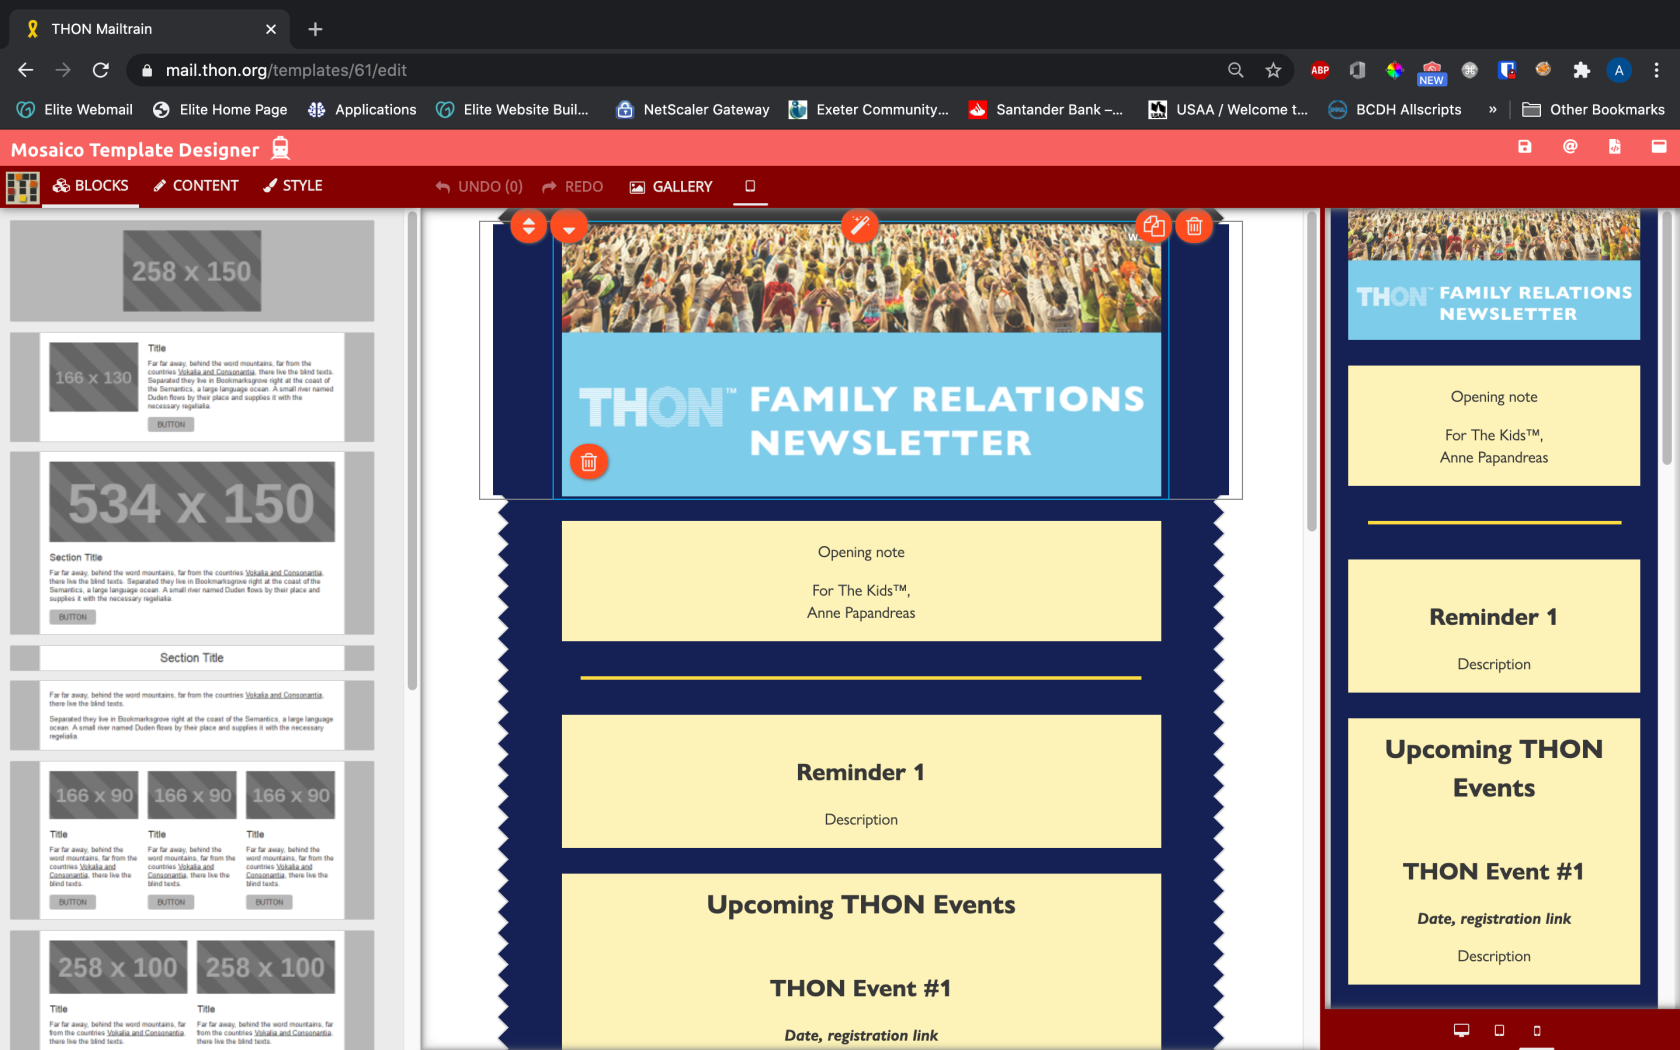Click the Mosaico grid logo icon

click(22, 187)
